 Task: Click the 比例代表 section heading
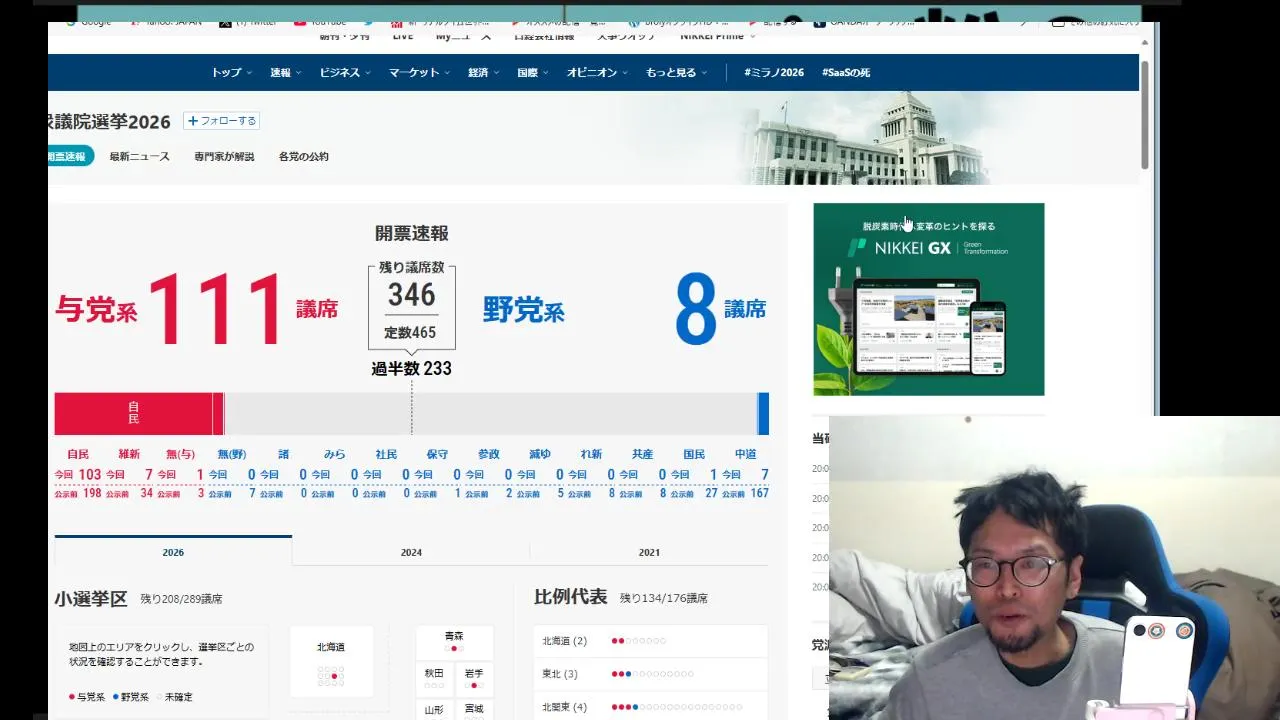570,596
